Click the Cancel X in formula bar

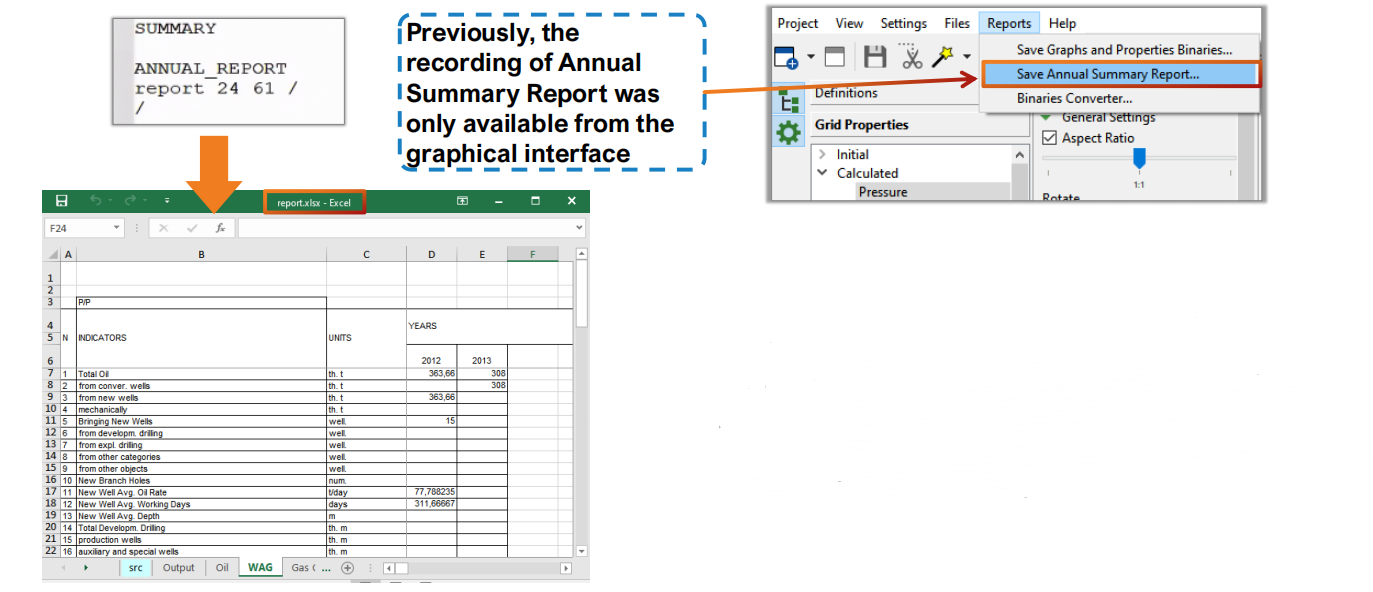(165, 228)
